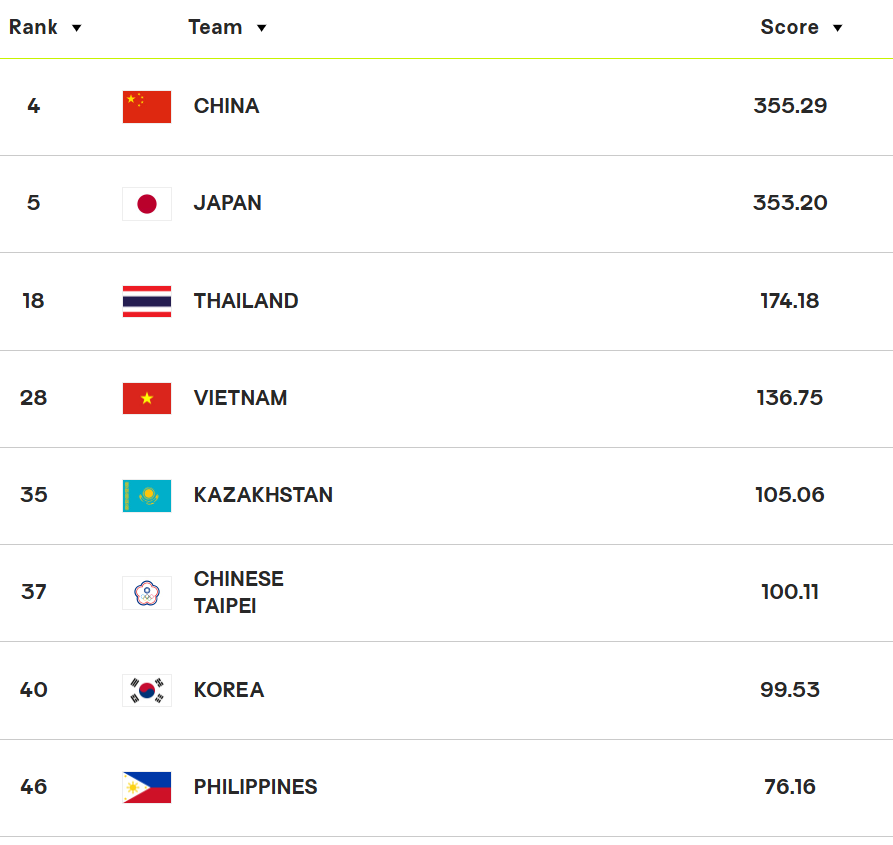Open the THAILAND team entry
This screenshot has height=845, width=893.
click(x=246, y=301)
